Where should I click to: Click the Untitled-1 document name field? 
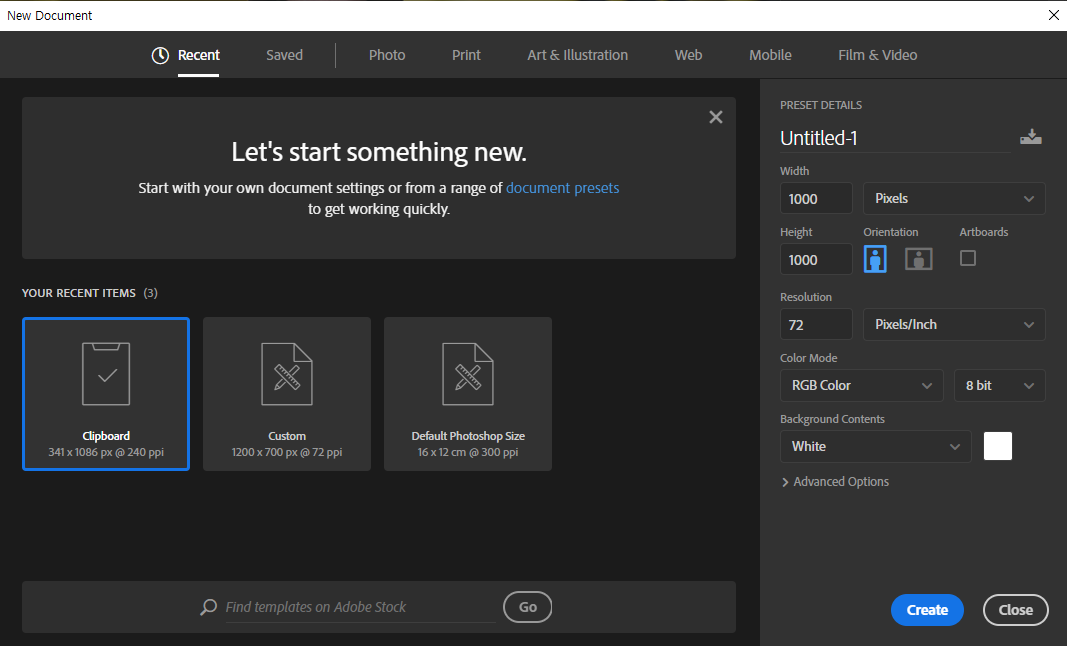[895, 138]
